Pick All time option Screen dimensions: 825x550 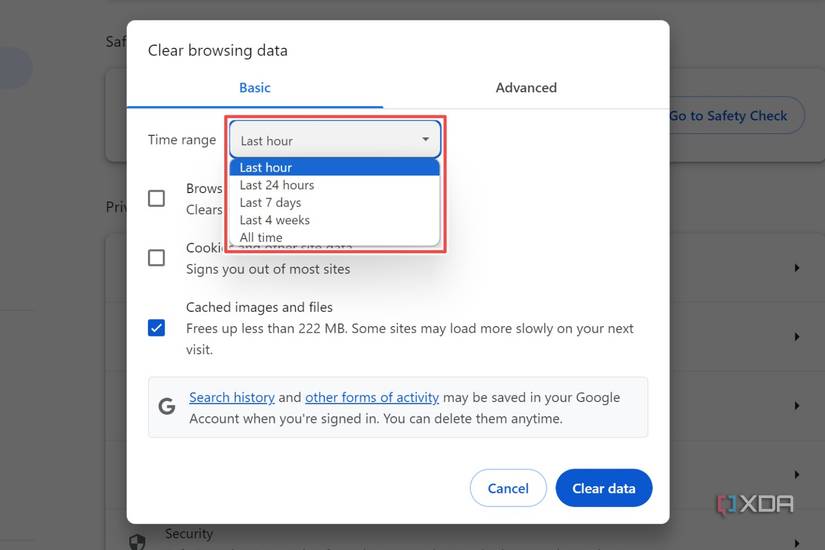tap(335, 237)
